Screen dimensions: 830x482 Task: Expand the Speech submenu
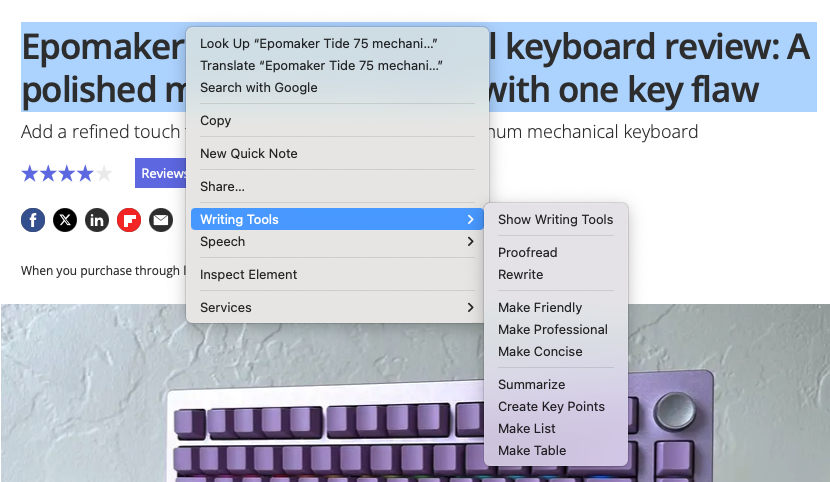coord(337,241)
